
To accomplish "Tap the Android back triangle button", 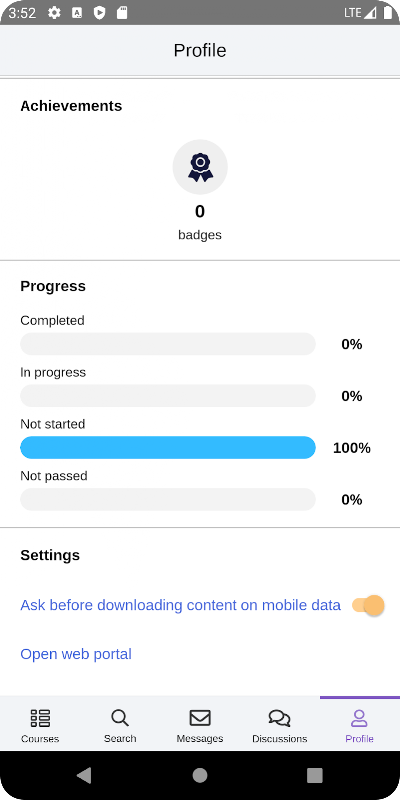I will 84,775.
